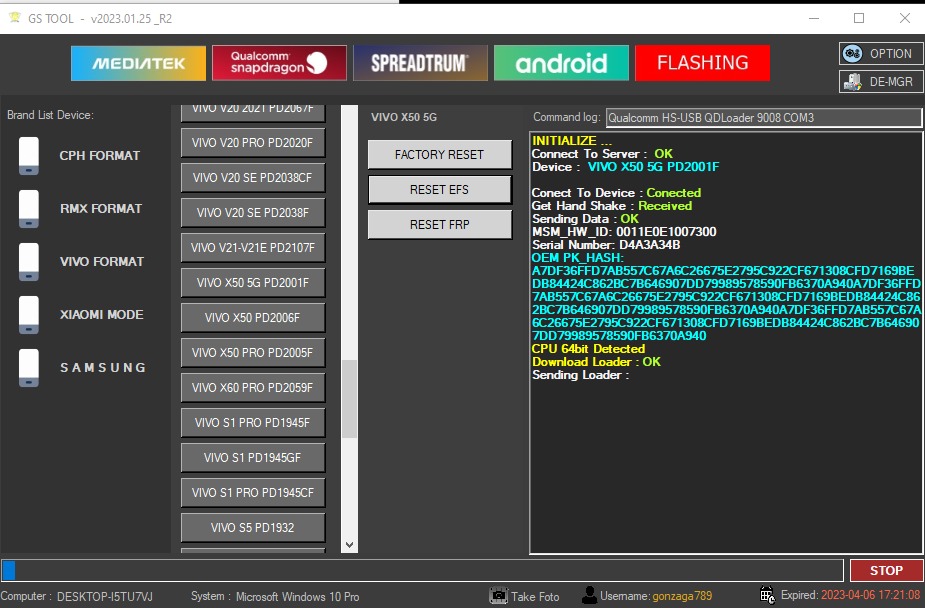Choose VIVO FORMAT brand

[101, 261]
